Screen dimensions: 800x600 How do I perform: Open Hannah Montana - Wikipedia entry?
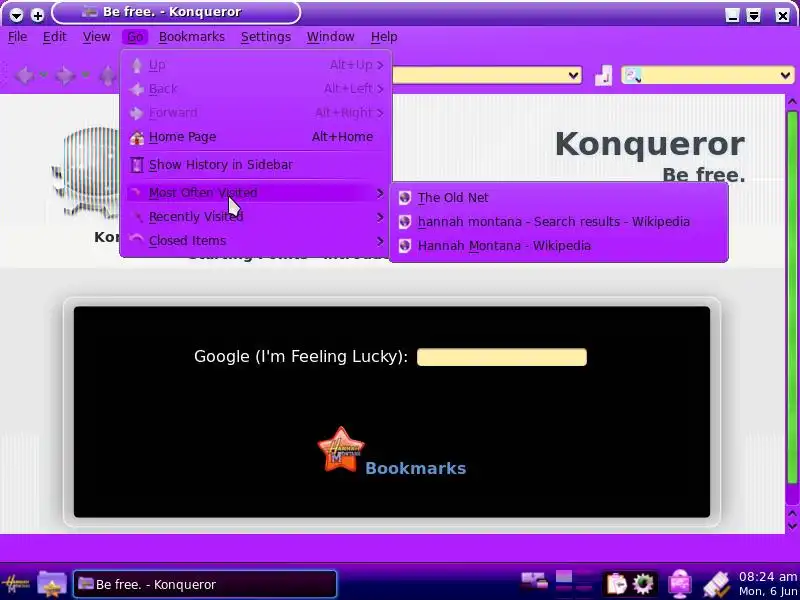[559, 246]
